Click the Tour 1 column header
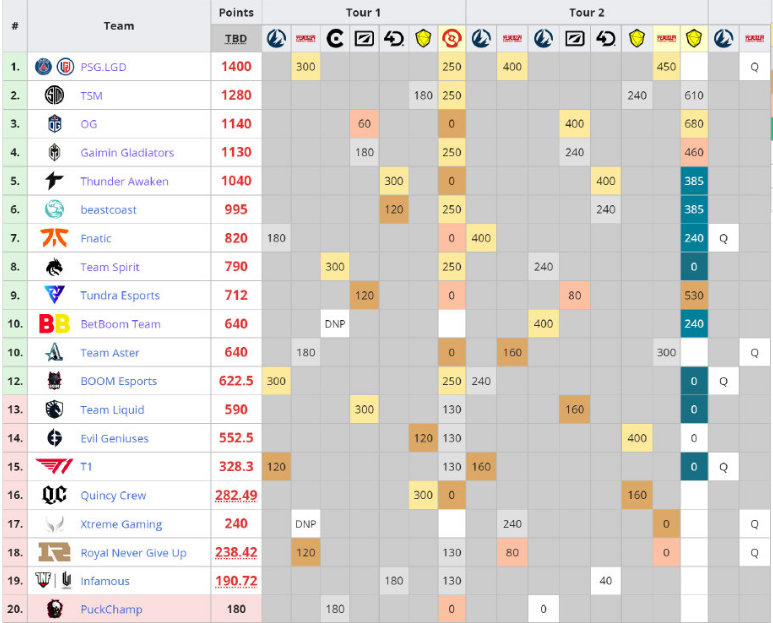 click(x=363, y=12)
